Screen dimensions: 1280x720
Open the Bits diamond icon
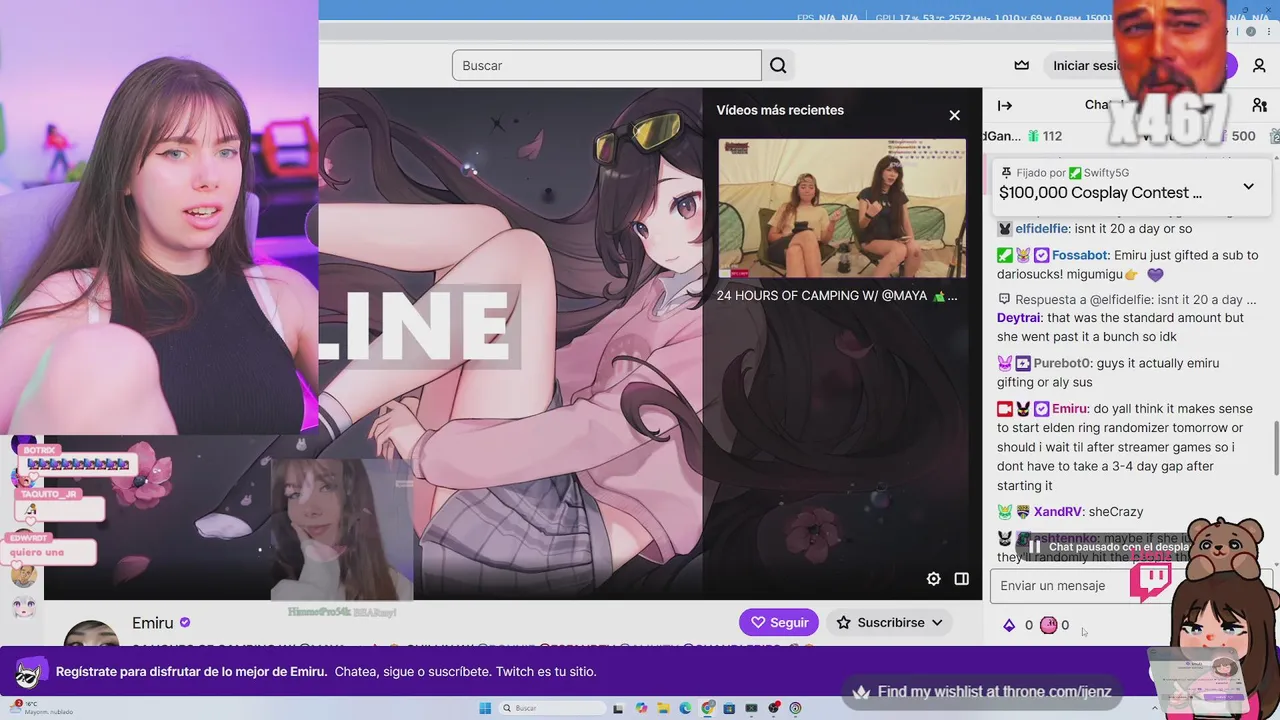(x=1009, y=625)
